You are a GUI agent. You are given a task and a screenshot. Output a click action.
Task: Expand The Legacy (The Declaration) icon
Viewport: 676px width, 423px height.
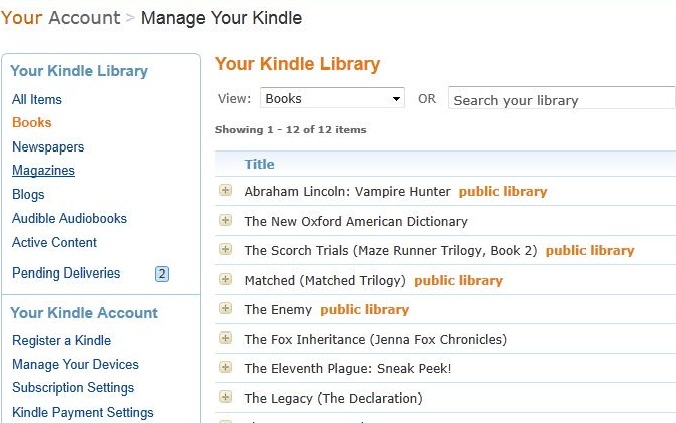[225, 397]
